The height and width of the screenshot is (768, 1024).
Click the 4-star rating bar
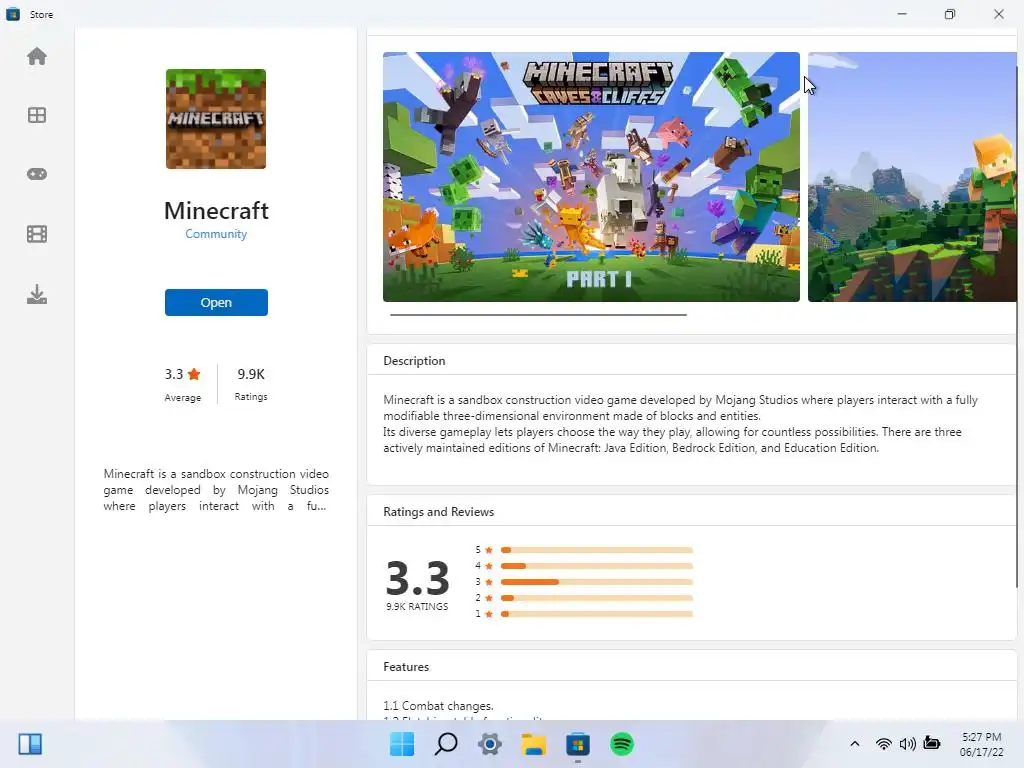596,566
